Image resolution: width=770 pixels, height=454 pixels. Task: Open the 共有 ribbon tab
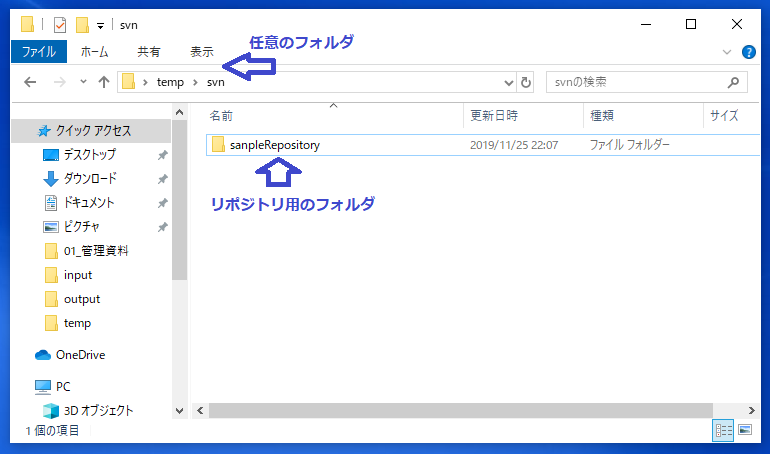(x=149, y=52)
